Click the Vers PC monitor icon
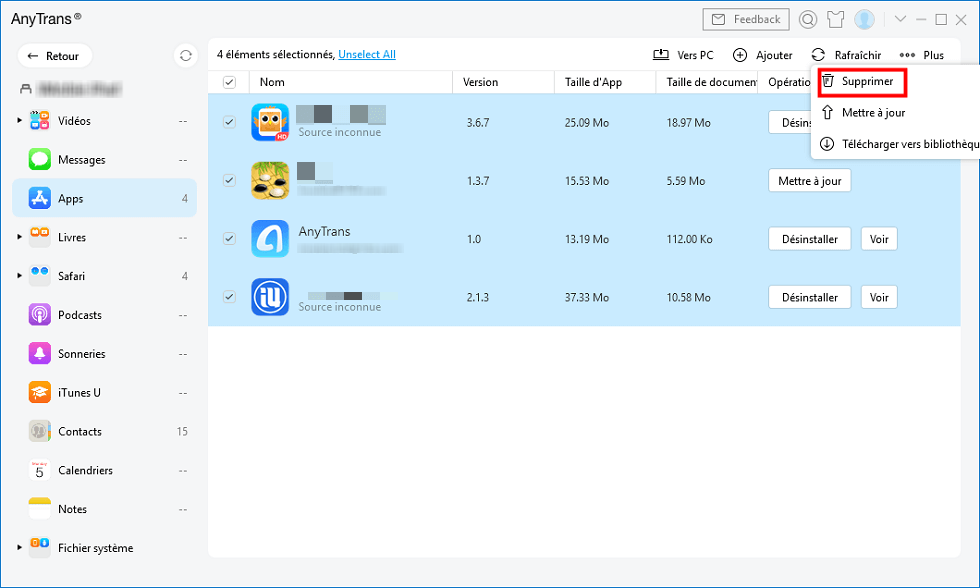This screenshot has width=980, height=588. tap(661, 54)
